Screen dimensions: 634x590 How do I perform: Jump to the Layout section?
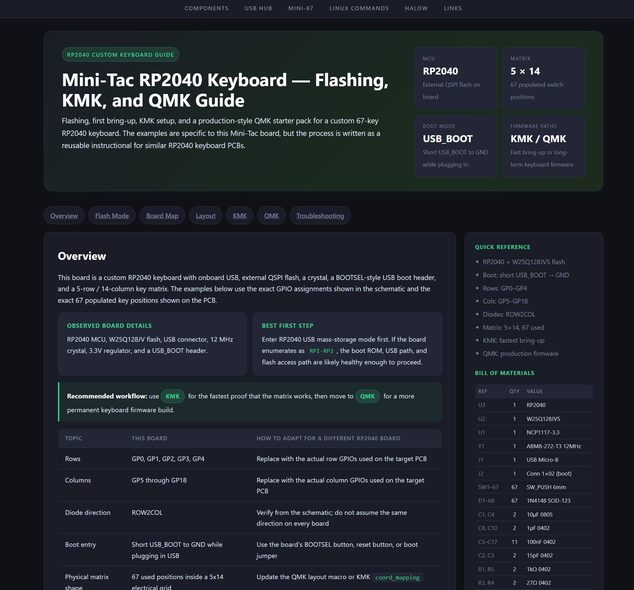pyautogui.click(x=205, y=216)
